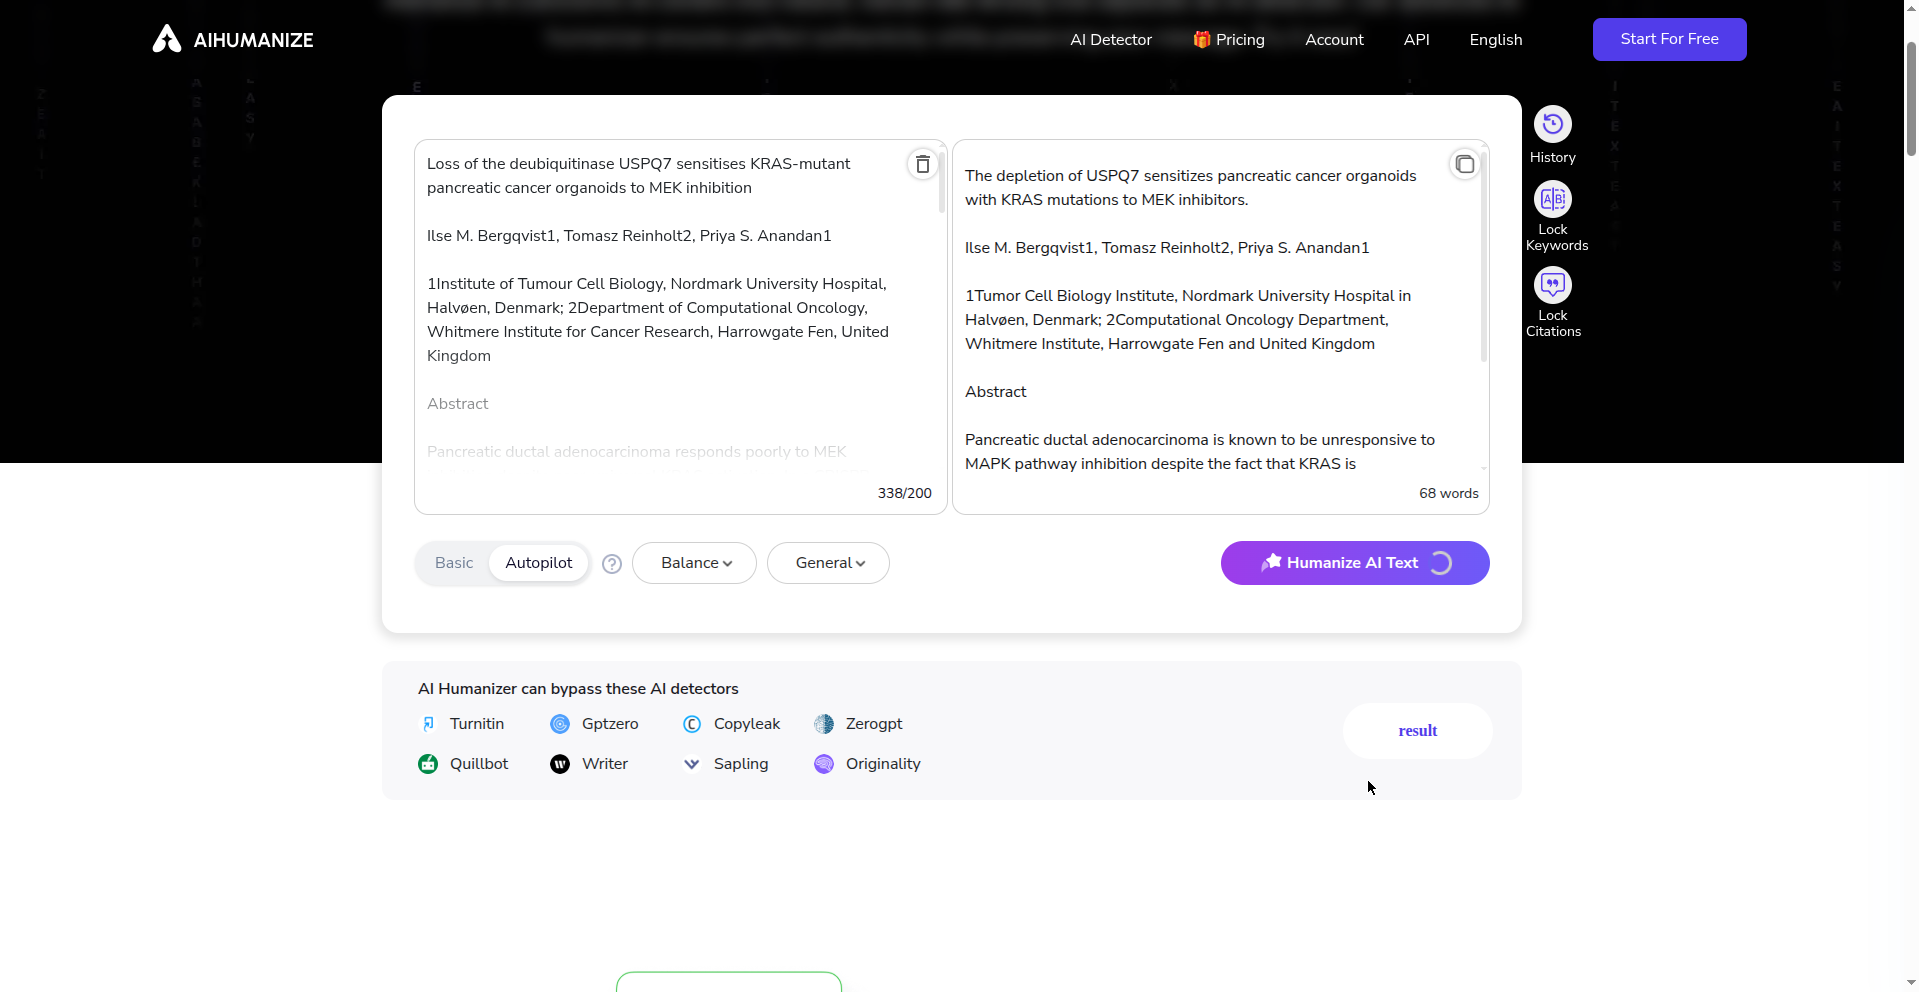This screenshot has width=1919, height=992.
Task: Click the Turnitin icon
Action: [428, 724]
